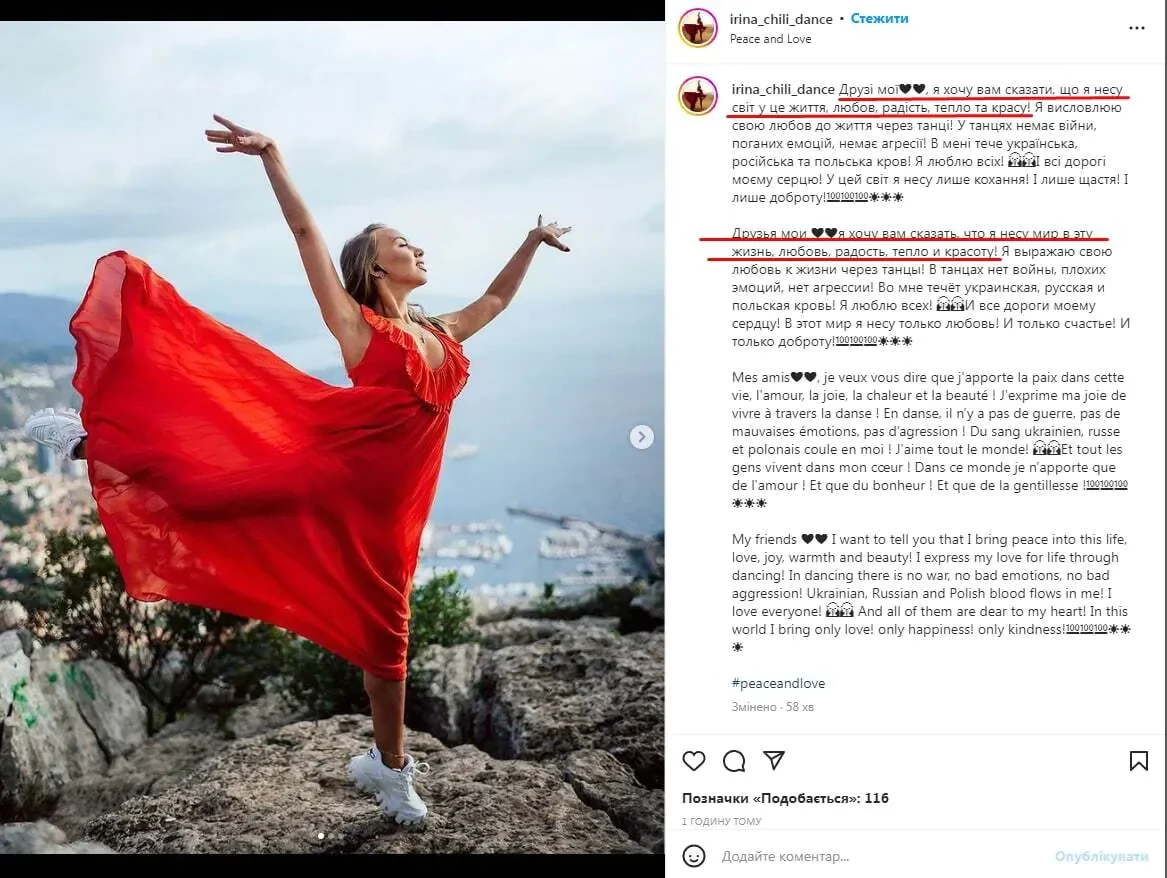Select the first carousel dot indicator
Viewport: 1167px width, 878px height.
[322, 836]
